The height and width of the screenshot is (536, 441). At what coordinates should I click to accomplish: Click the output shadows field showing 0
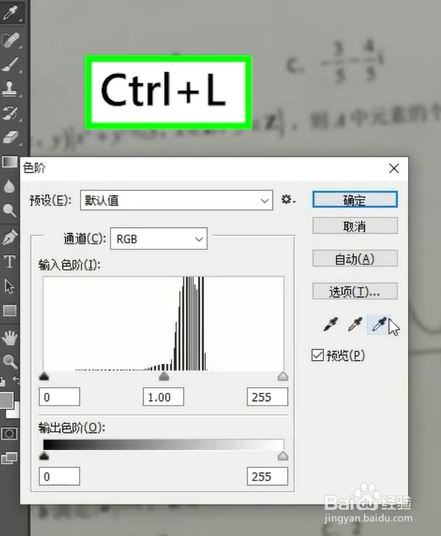(x=59, y=476)
